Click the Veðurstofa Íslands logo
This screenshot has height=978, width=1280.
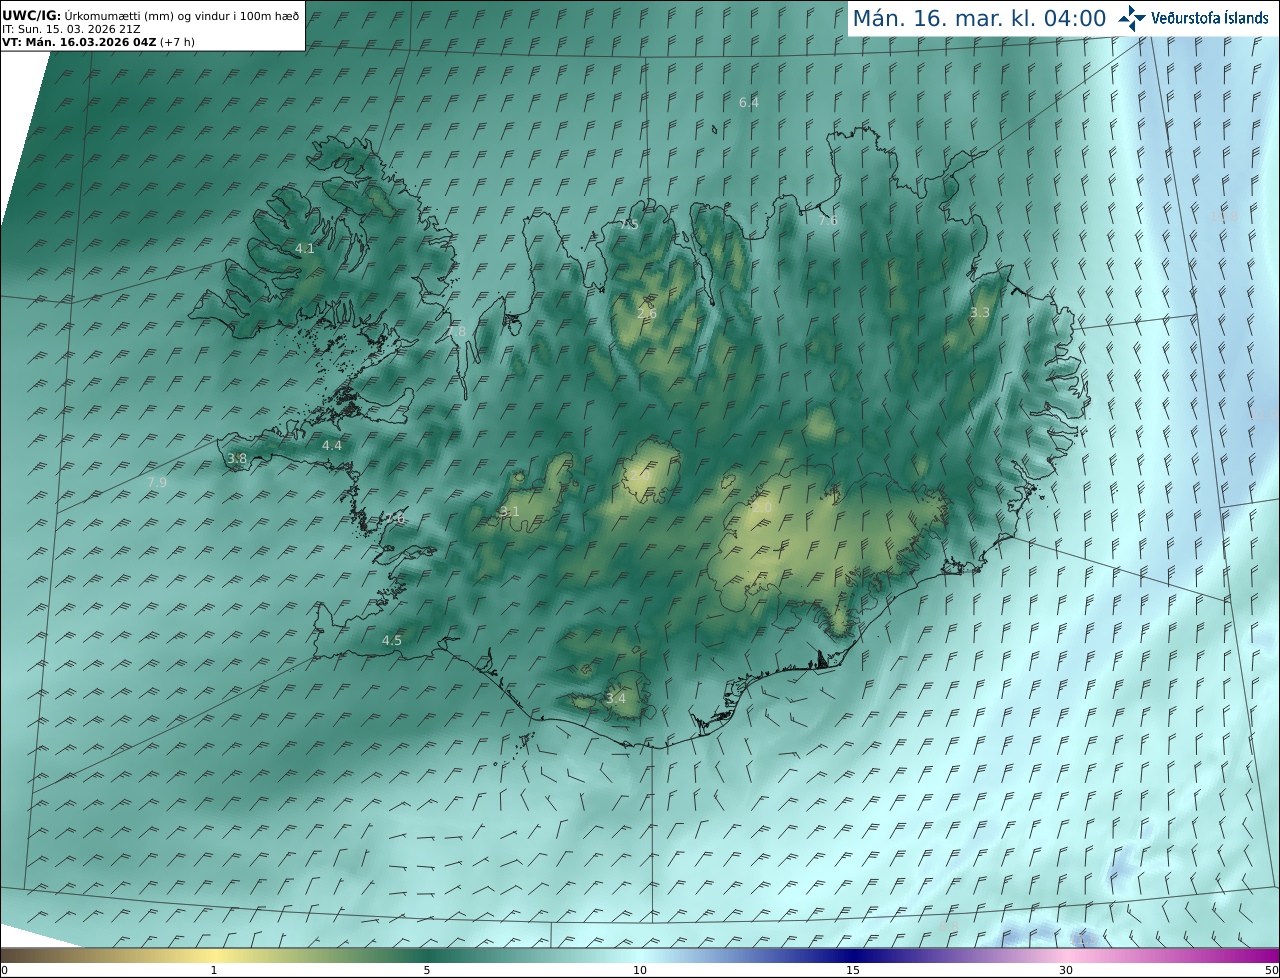pos(1193,18)
